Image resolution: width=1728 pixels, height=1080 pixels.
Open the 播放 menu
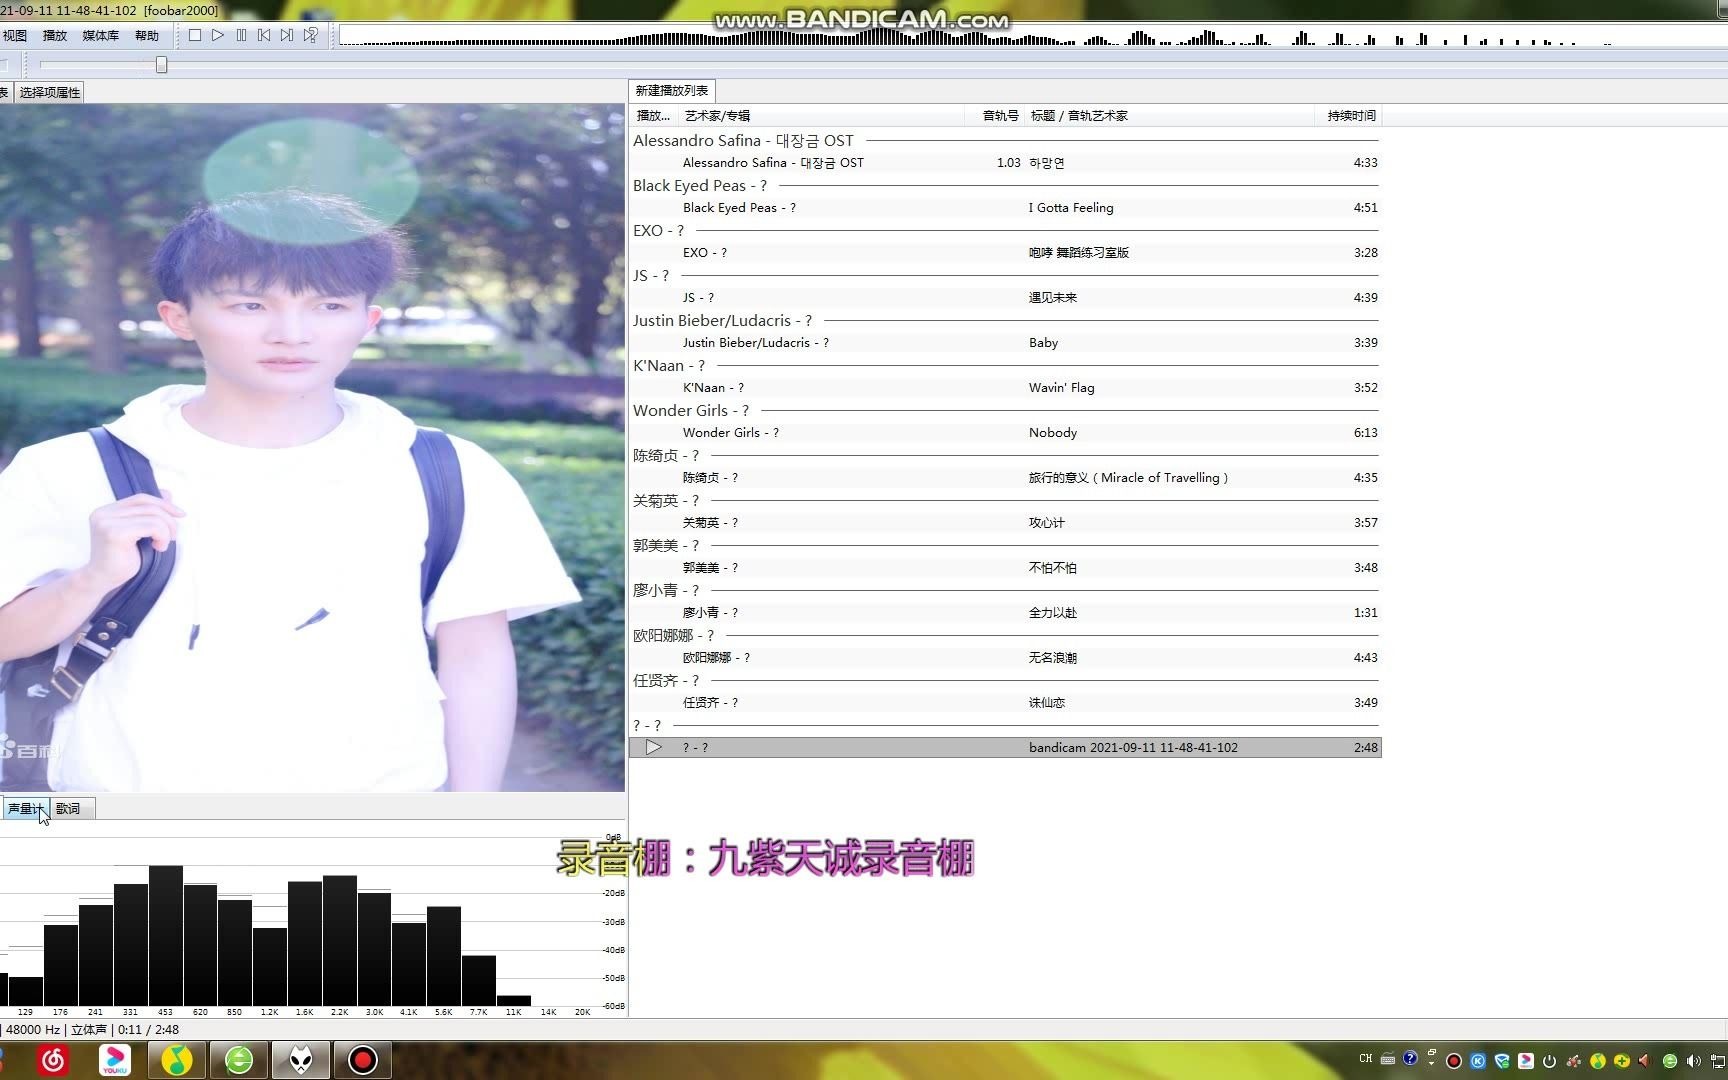click(x=55, y=35)
